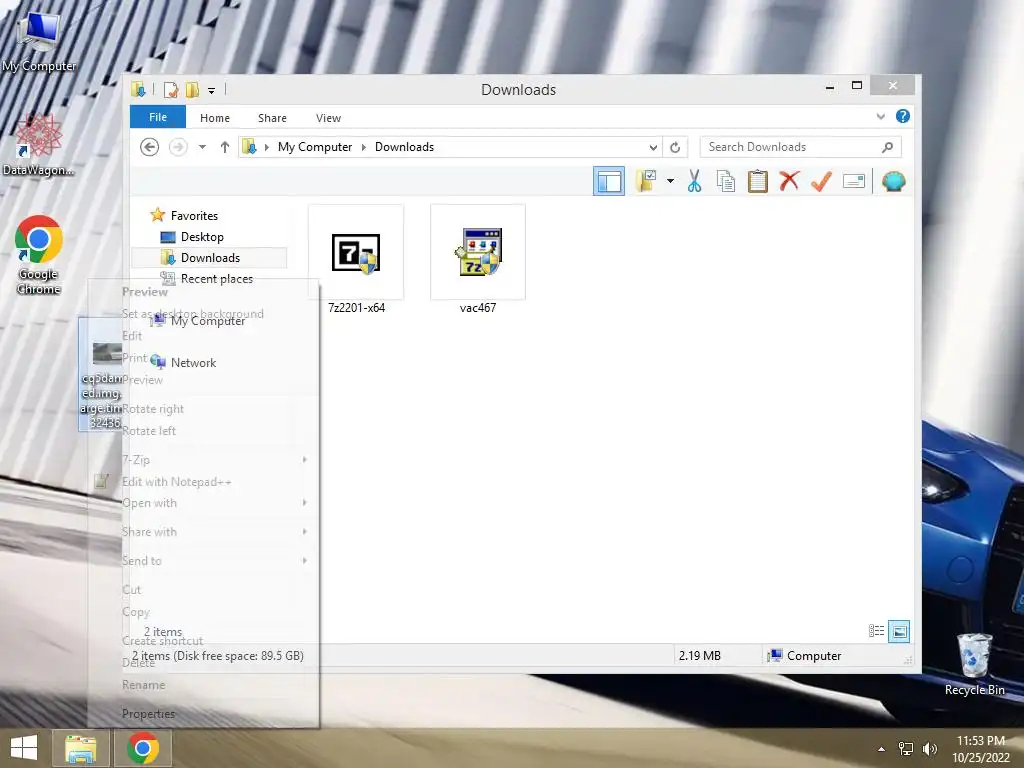Select Desktop in navigation pane
1024x768 pixels.
[192, 236]
